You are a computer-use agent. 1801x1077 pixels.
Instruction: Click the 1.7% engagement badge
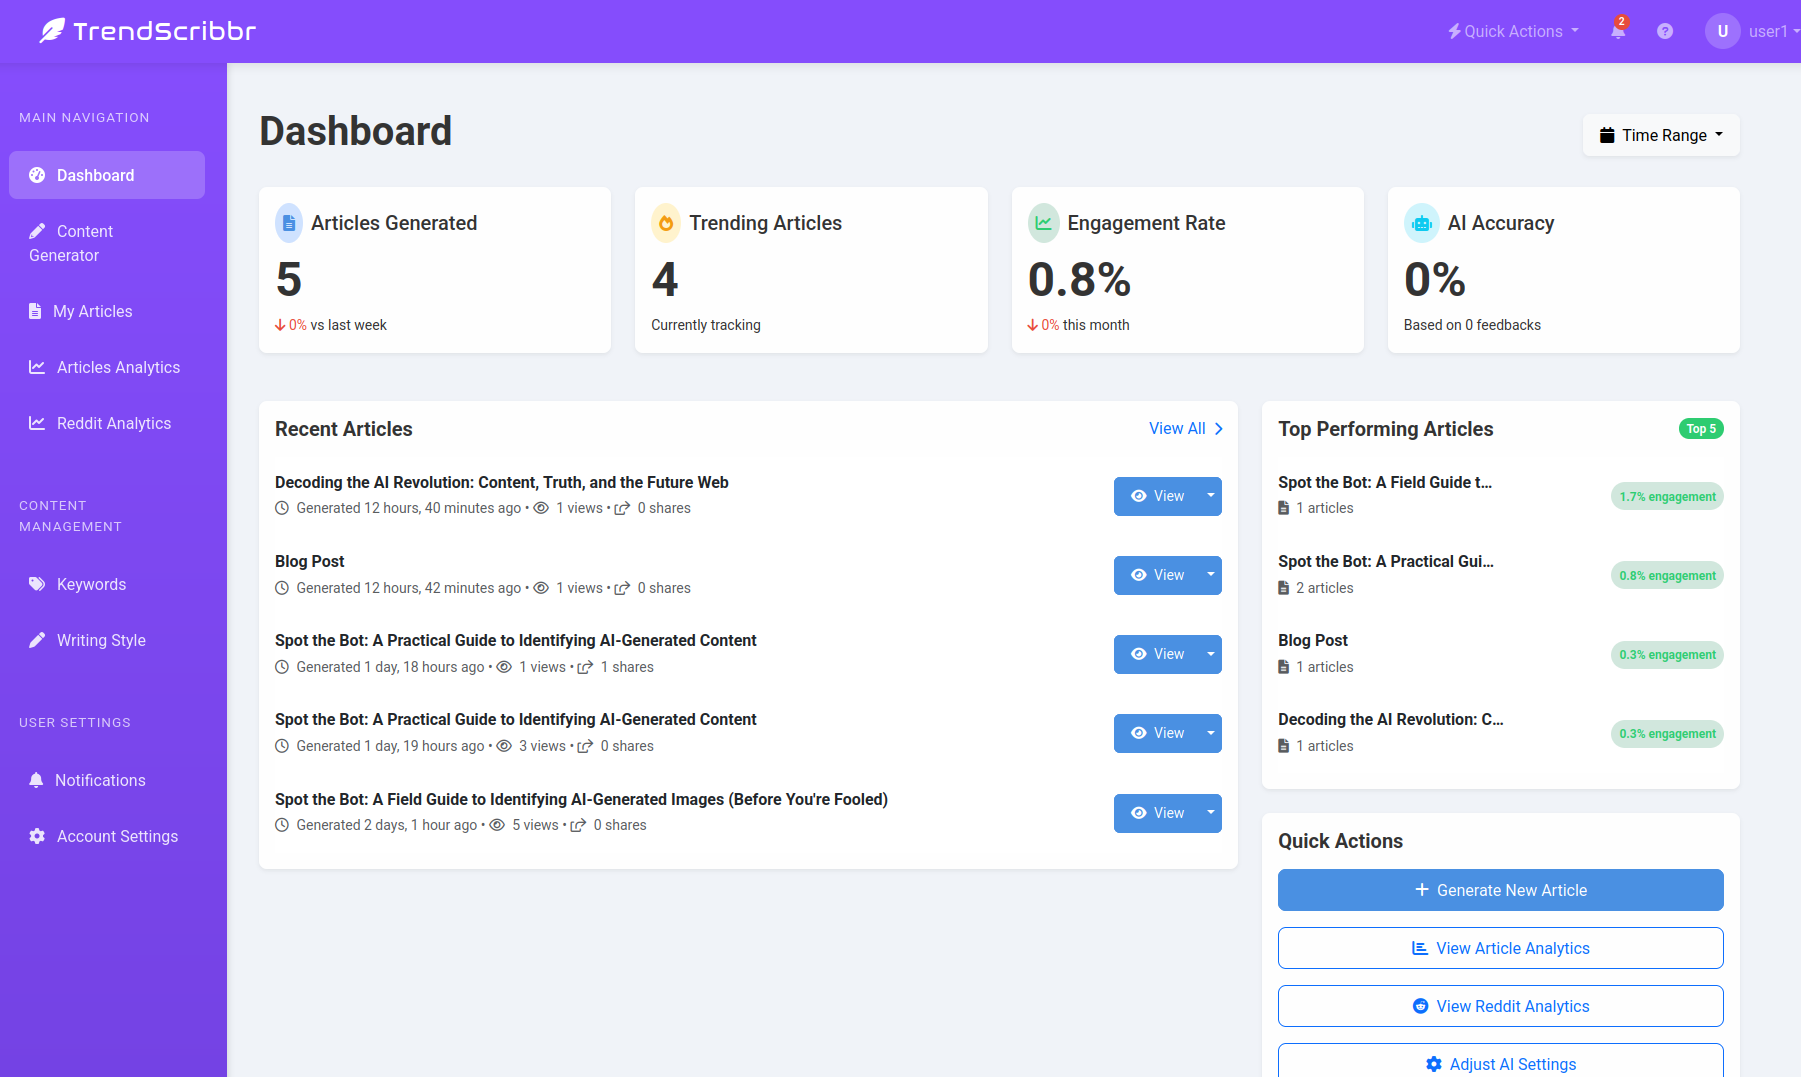(x=1666, y=496)
